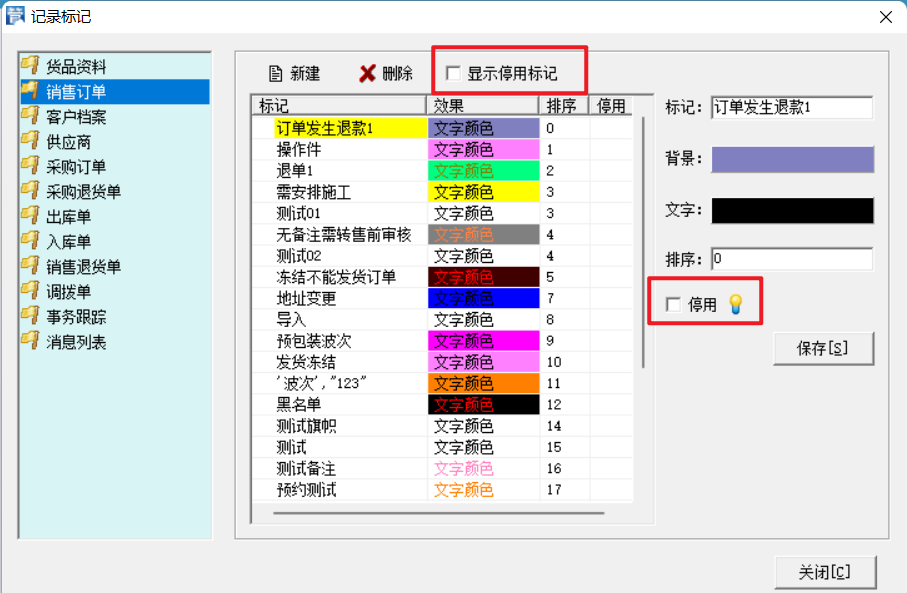This screenshot has height=593, width=907.
Task: Click the light bulb hint icon
Action: pos(735,304)
